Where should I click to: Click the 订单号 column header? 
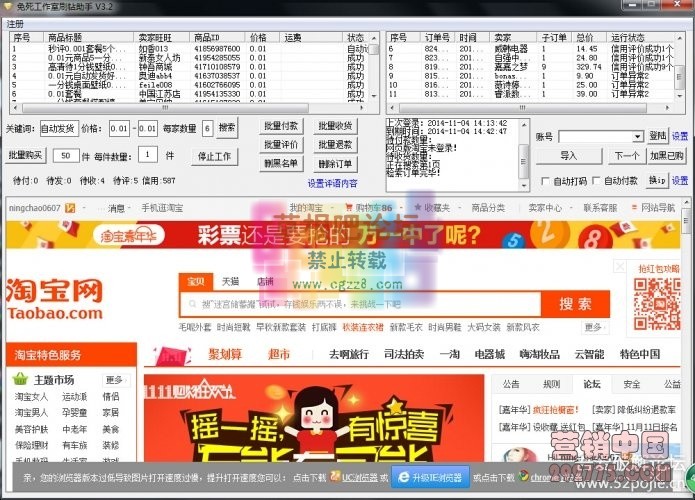click(x=439, y=37)
